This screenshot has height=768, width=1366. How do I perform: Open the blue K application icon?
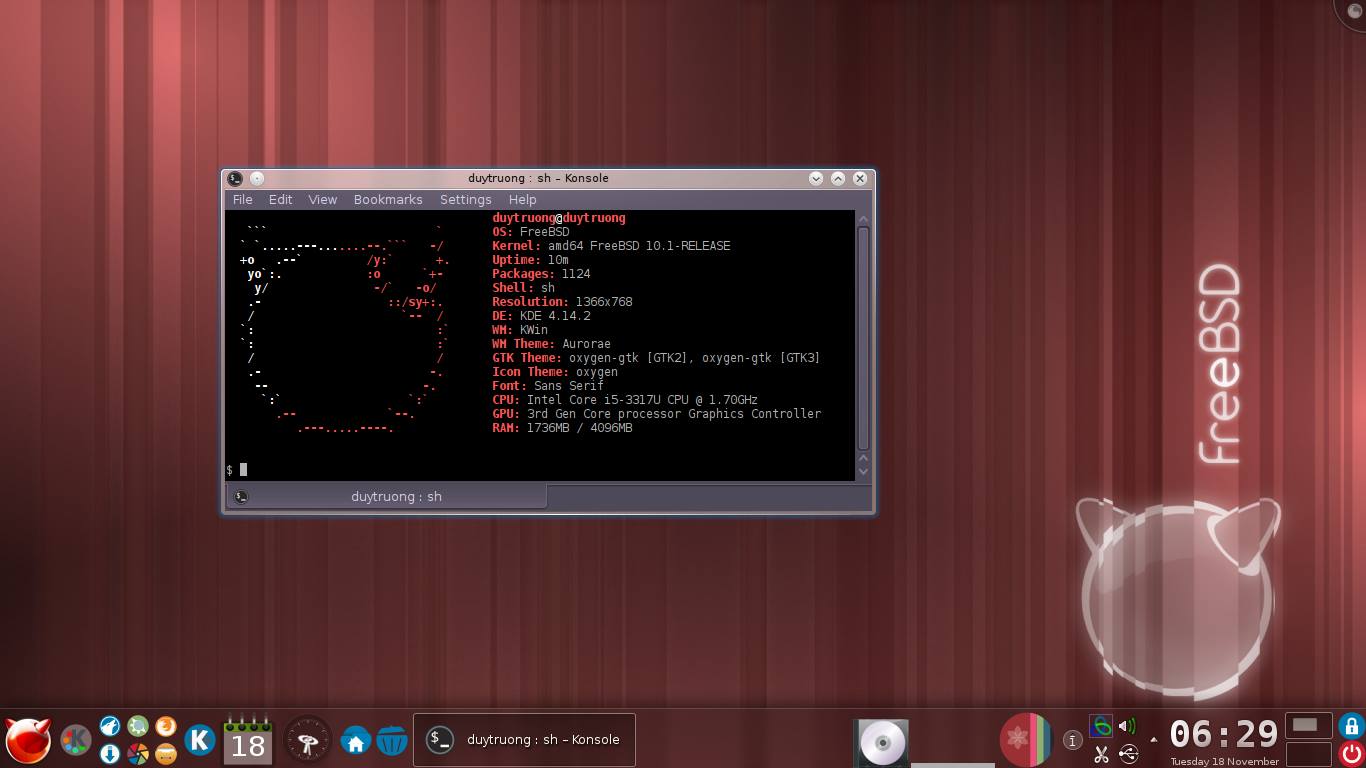200,740
